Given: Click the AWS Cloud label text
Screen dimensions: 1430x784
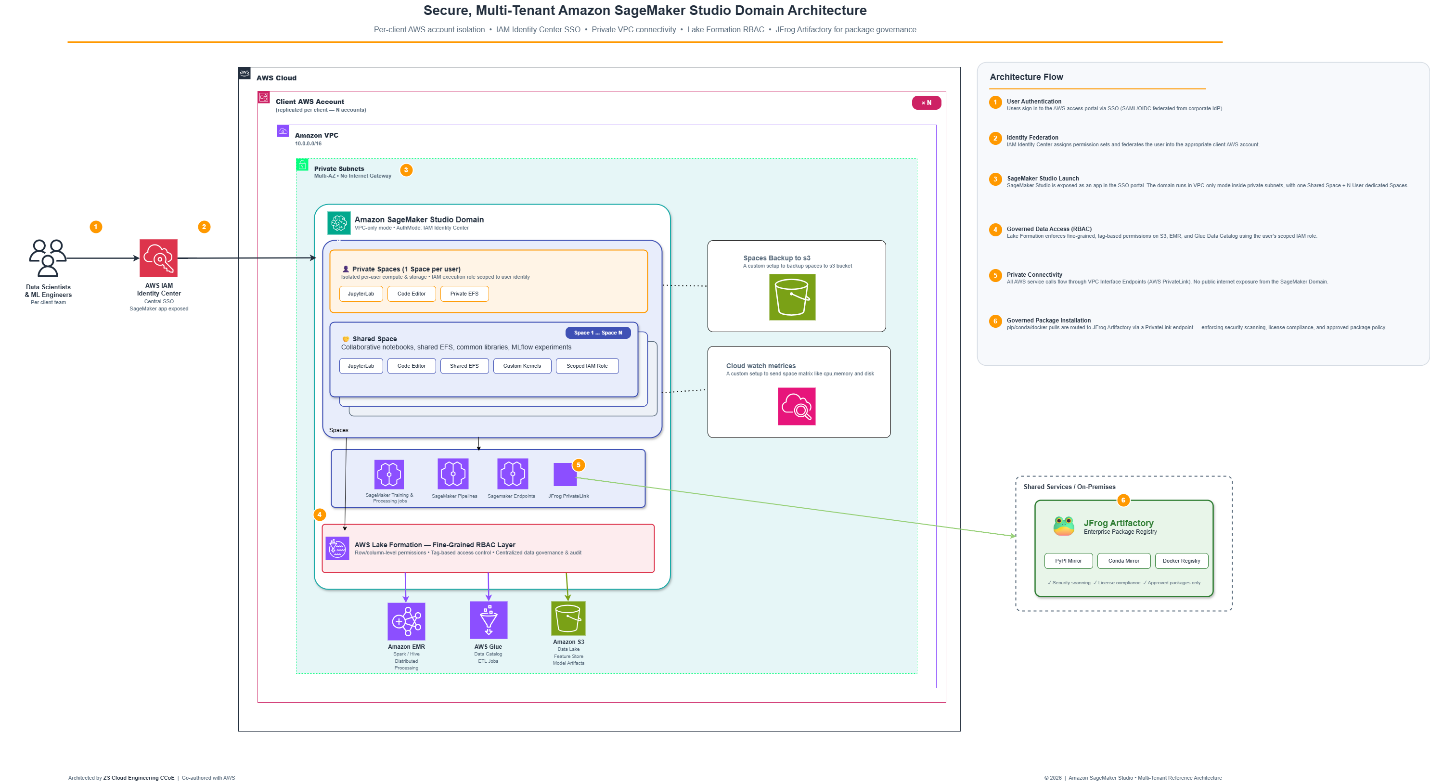Looking at the screenshot, I should click(276, 78).
